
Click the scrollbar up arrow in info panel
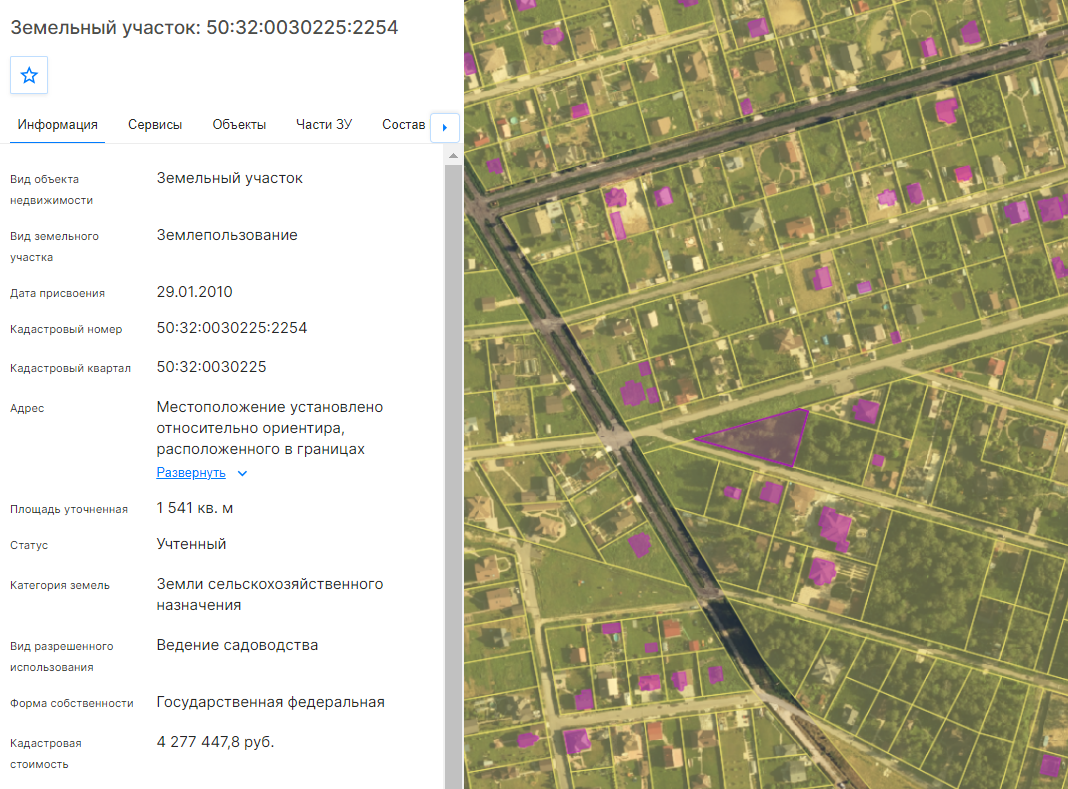click(x=453, y=156)
